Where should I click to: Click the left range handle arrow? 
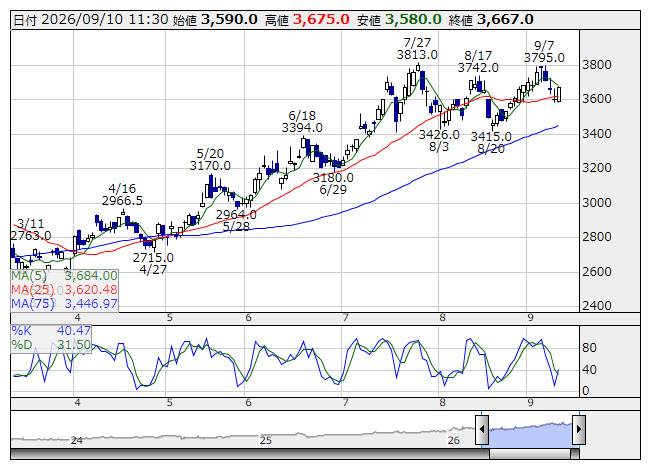[x=482, y=429]
